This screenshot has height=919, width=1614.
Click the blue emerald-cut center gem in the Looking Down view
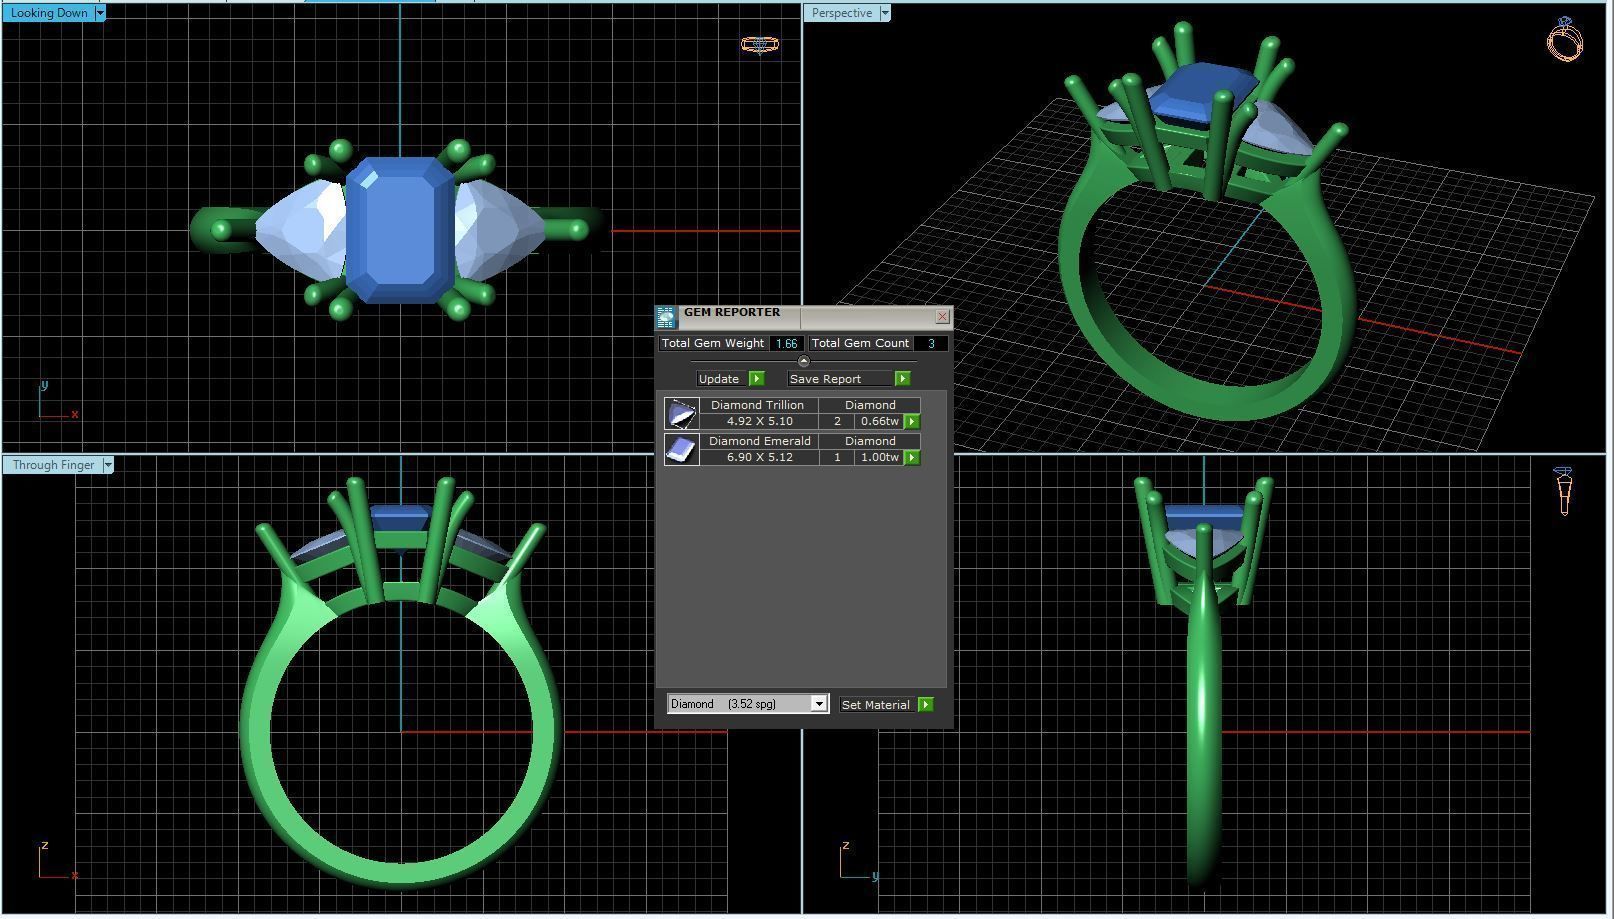[400, 229]
